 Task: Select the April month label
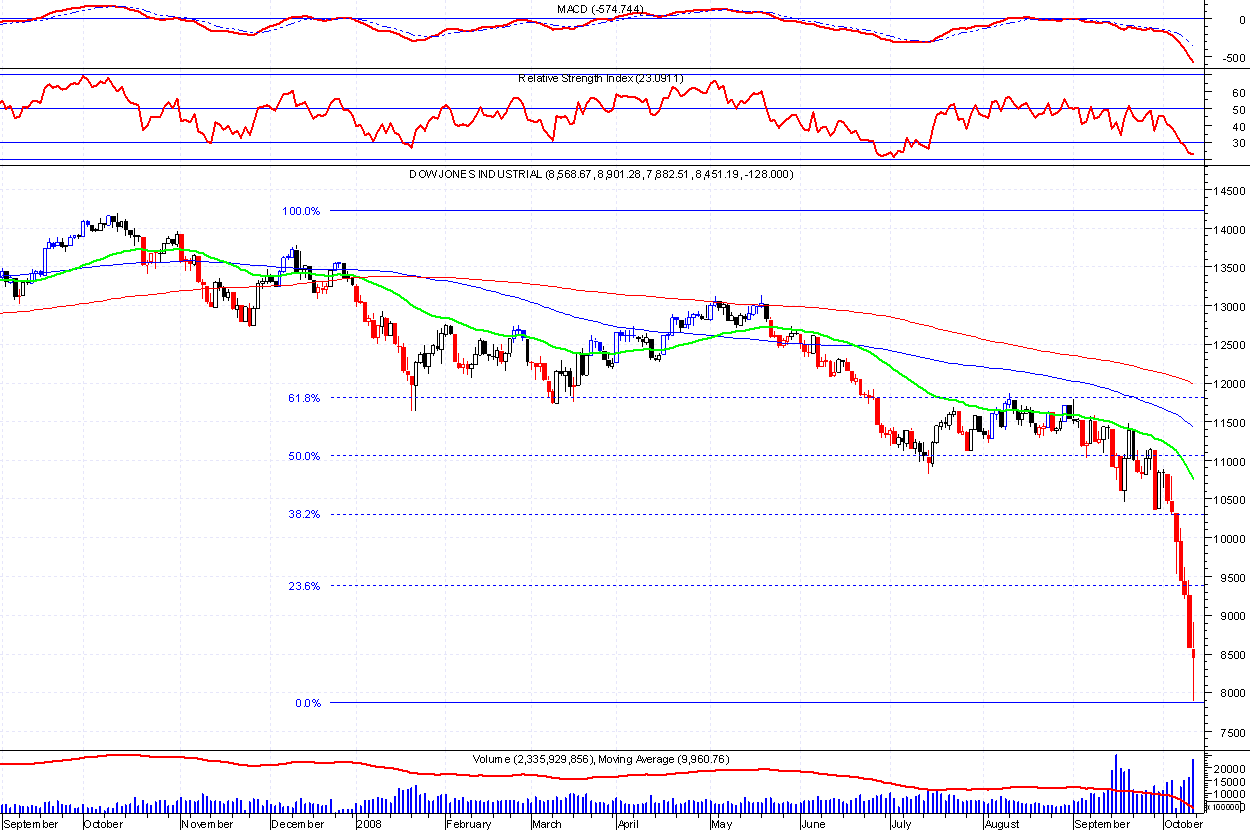coord(627,824)
